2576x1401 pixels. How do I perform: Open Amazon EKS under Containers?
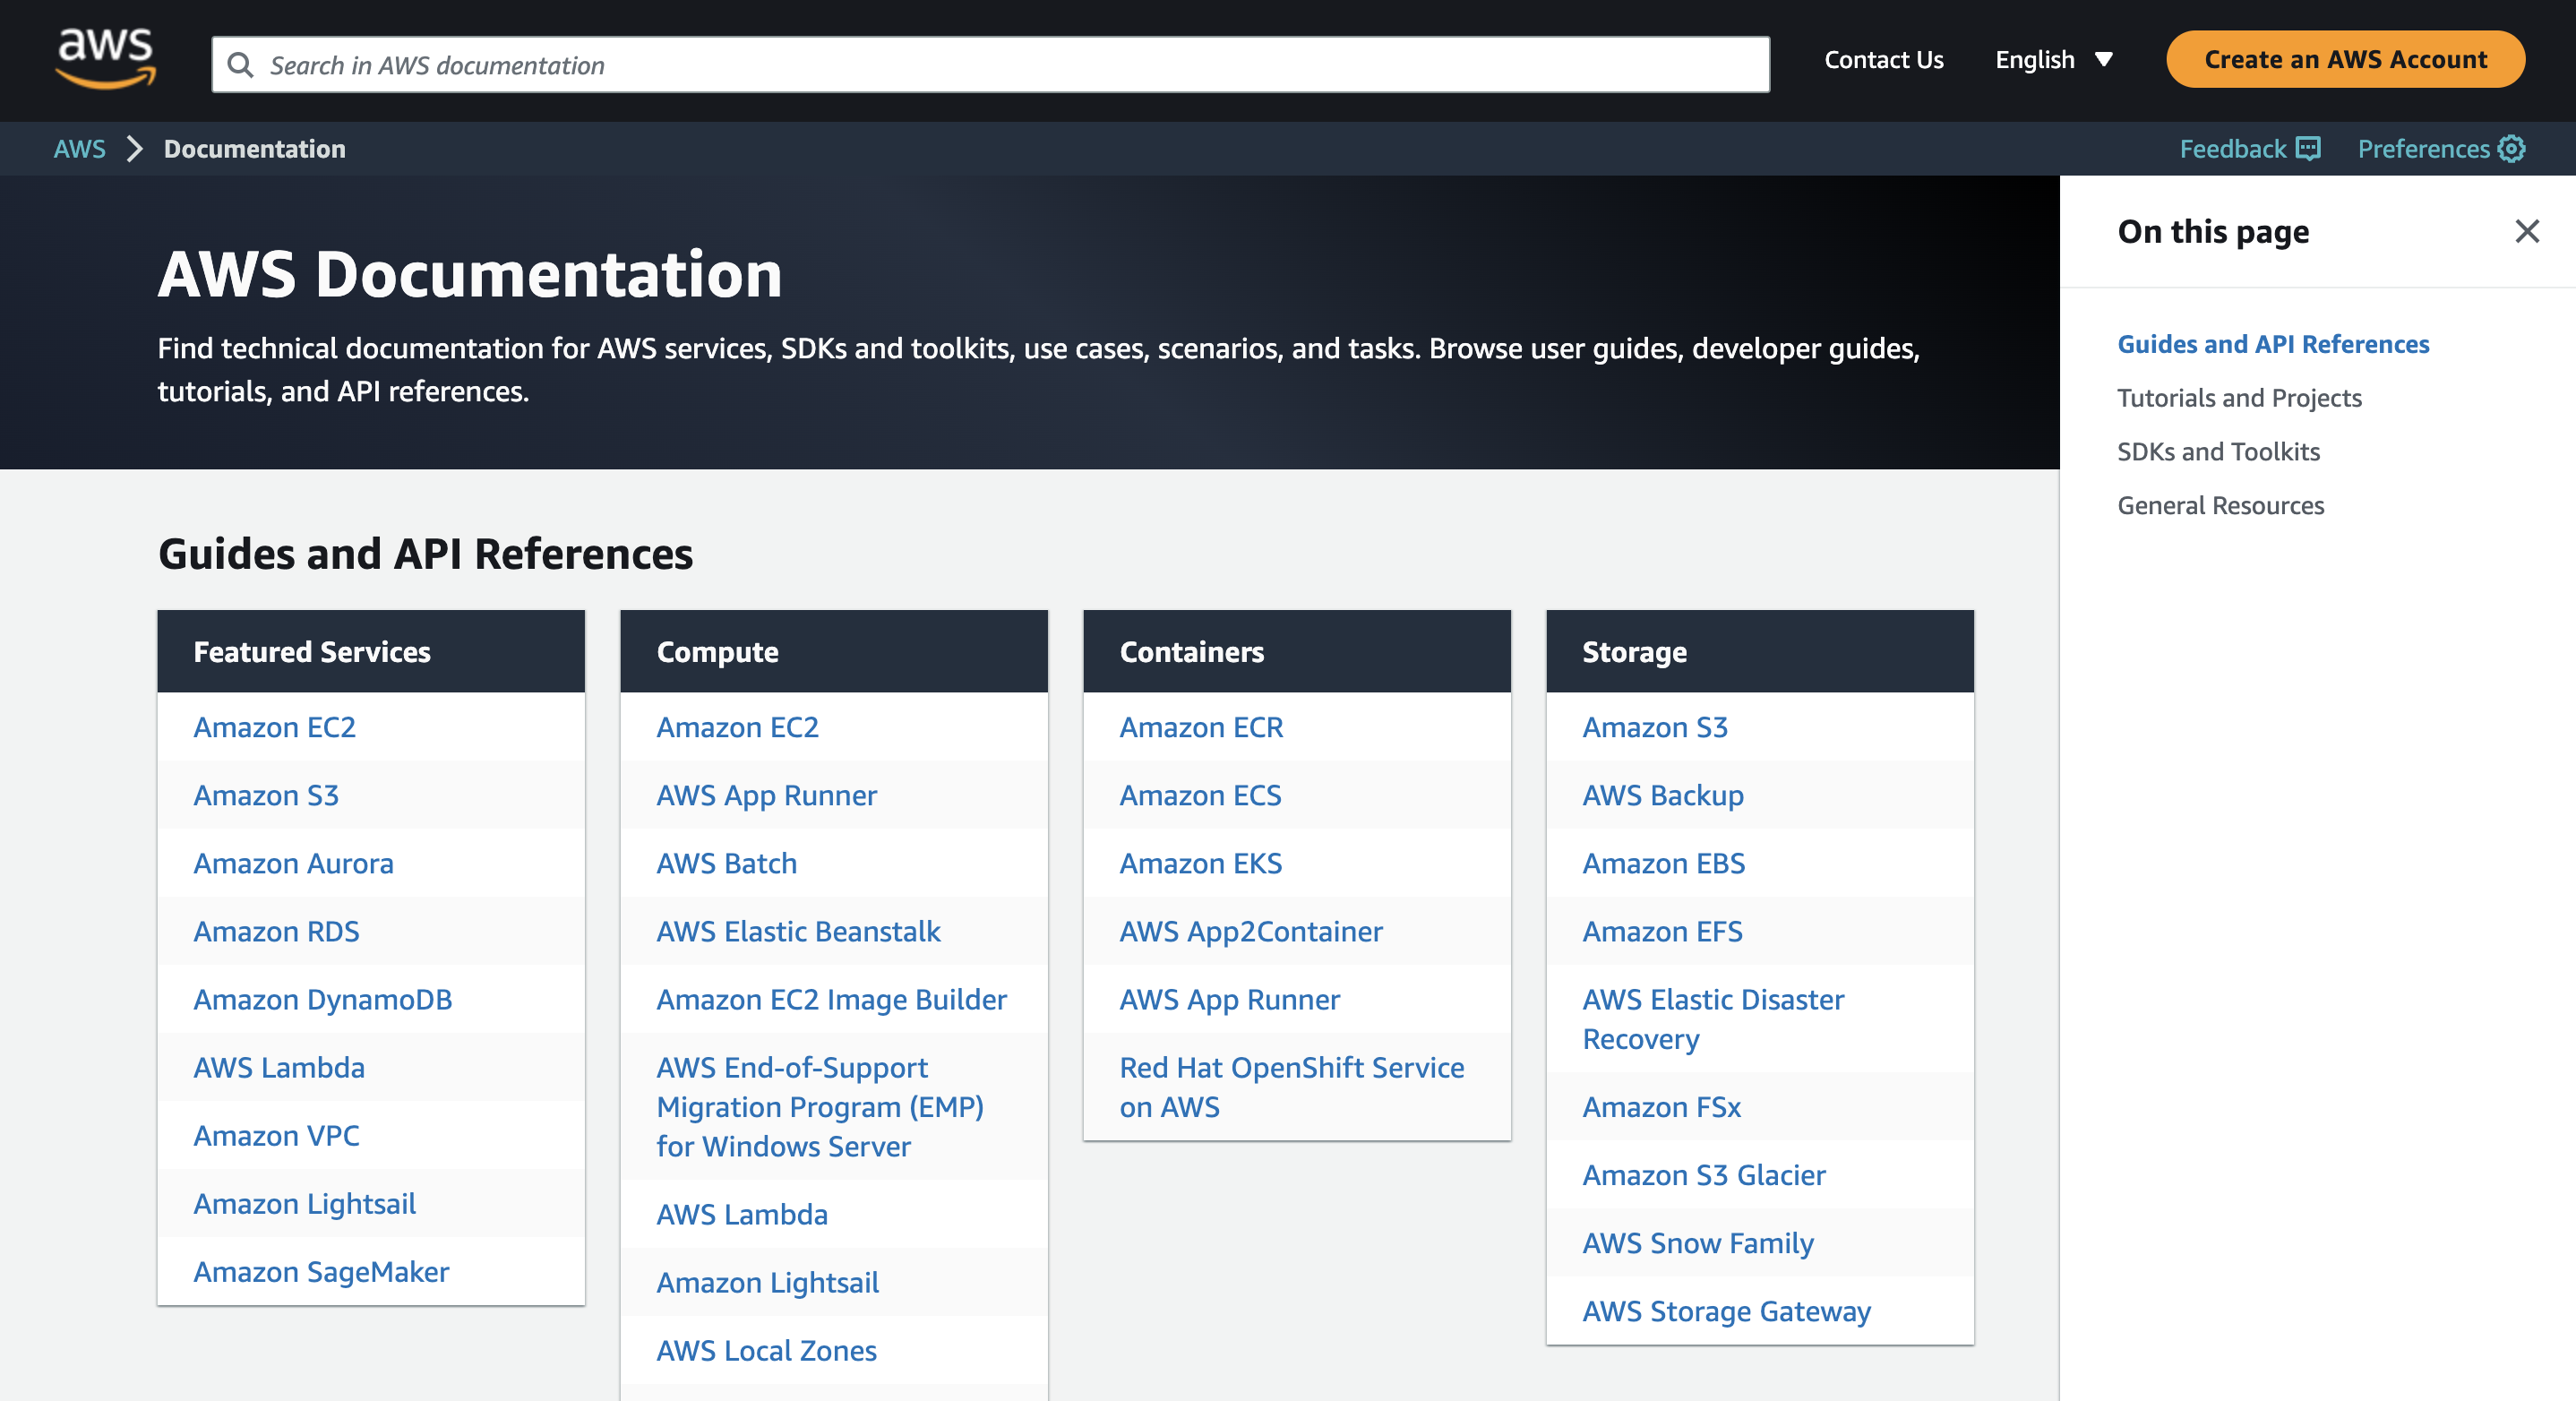tap(1200, 863)
